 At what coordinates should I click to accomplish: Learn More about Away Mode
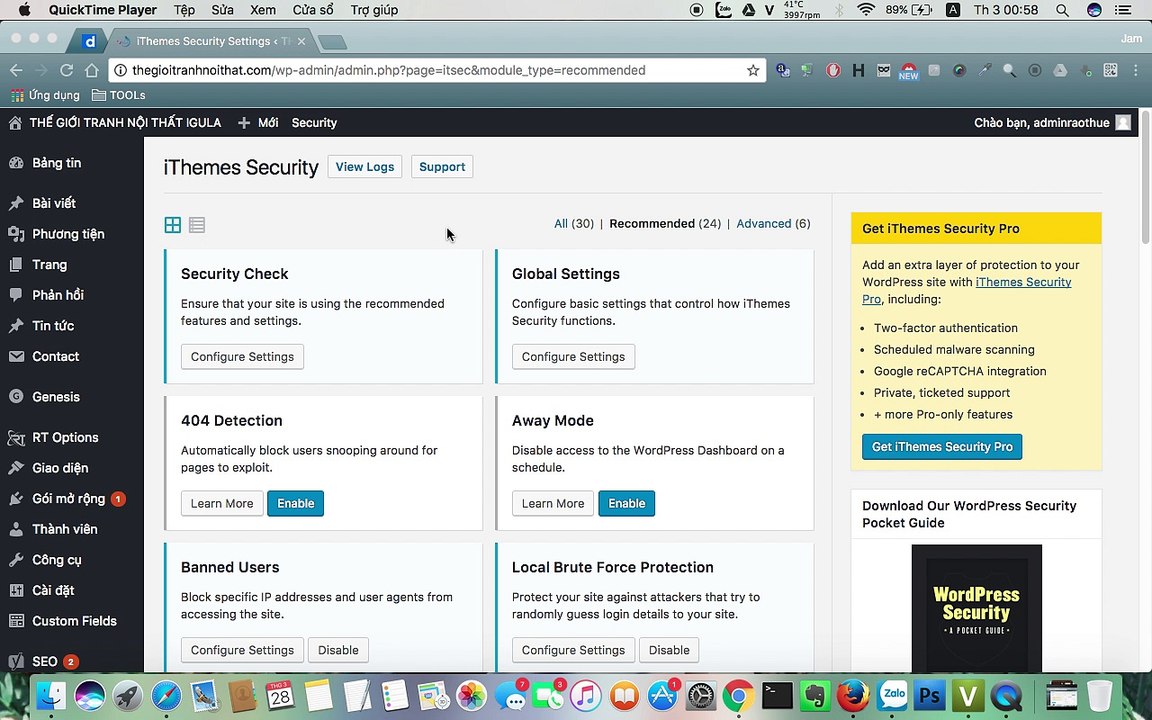[552, 503]
